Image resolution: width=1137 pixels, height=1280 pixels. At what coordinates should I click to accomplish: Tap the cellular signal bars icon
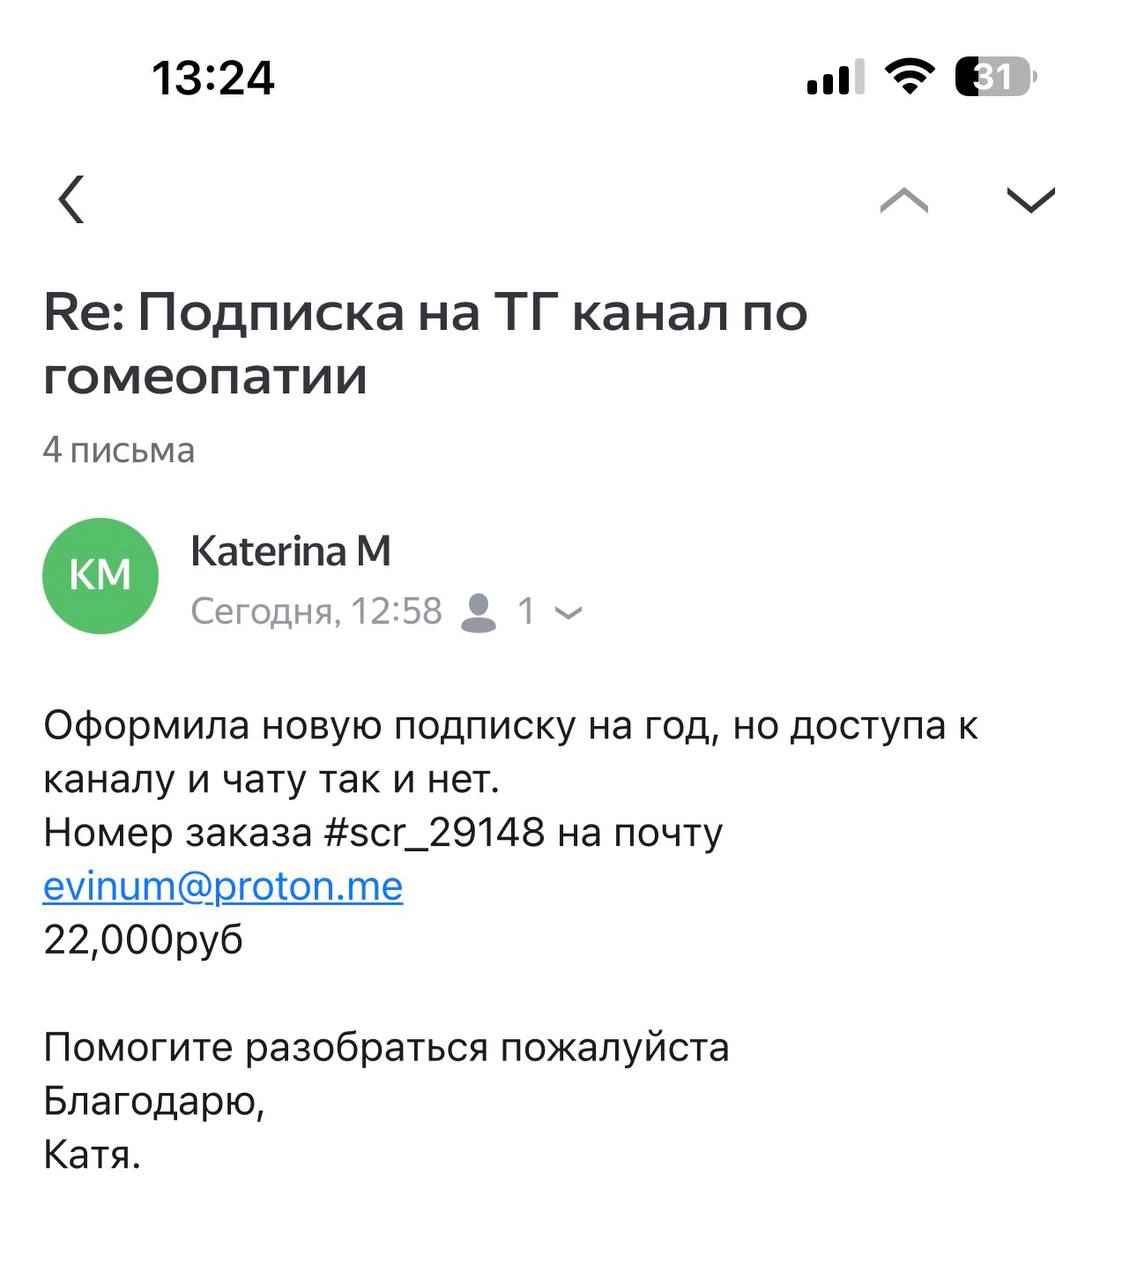click(835, 78)
